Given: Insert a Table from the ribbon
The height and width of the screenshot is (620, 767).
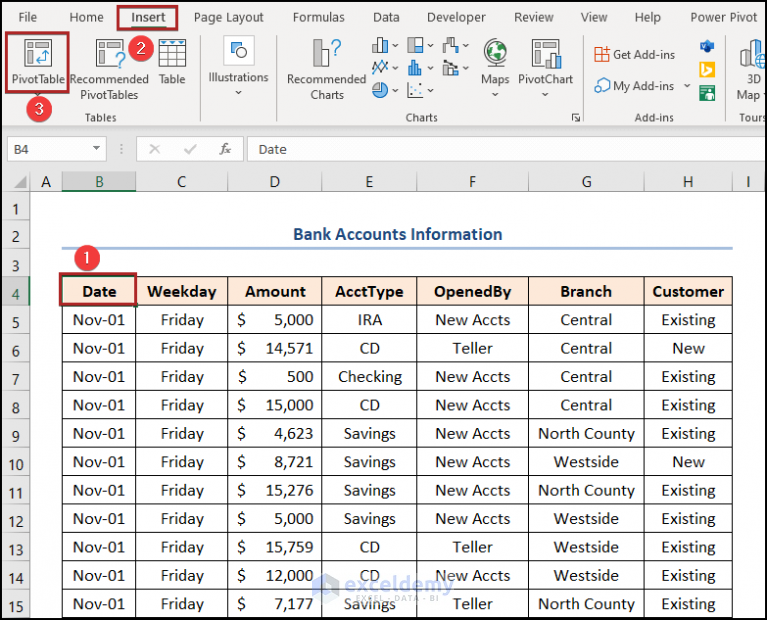Looking at the screenshot, I should (172, 62).
